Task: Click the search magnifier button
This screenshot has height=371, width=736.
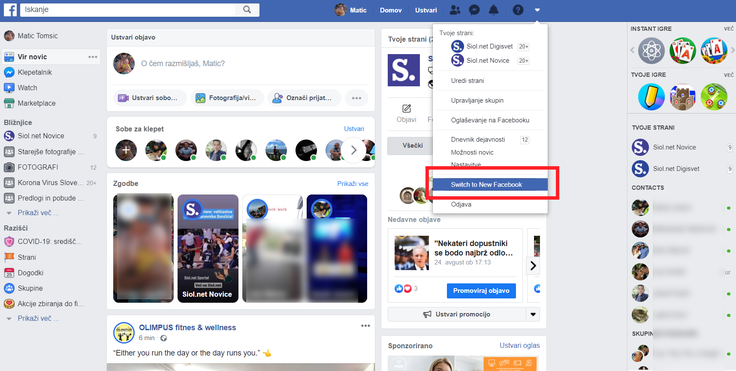Action: tap(247, 10)
